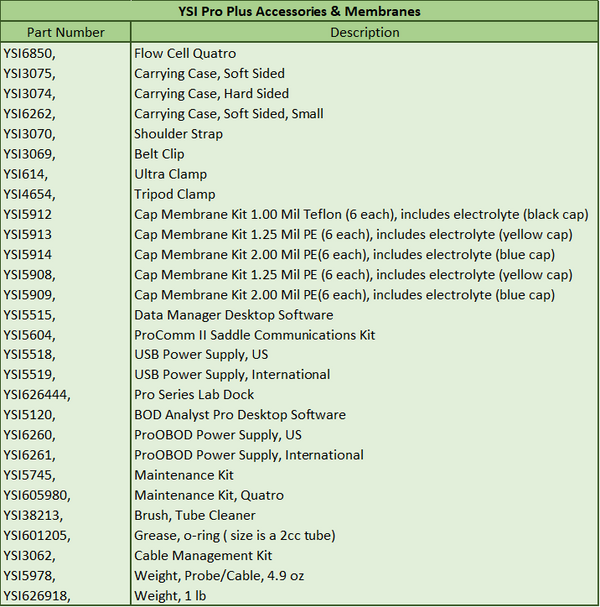Click the YSI5912 part number
This screenshot has width=600, height=607.
click(x=27, y=214)
